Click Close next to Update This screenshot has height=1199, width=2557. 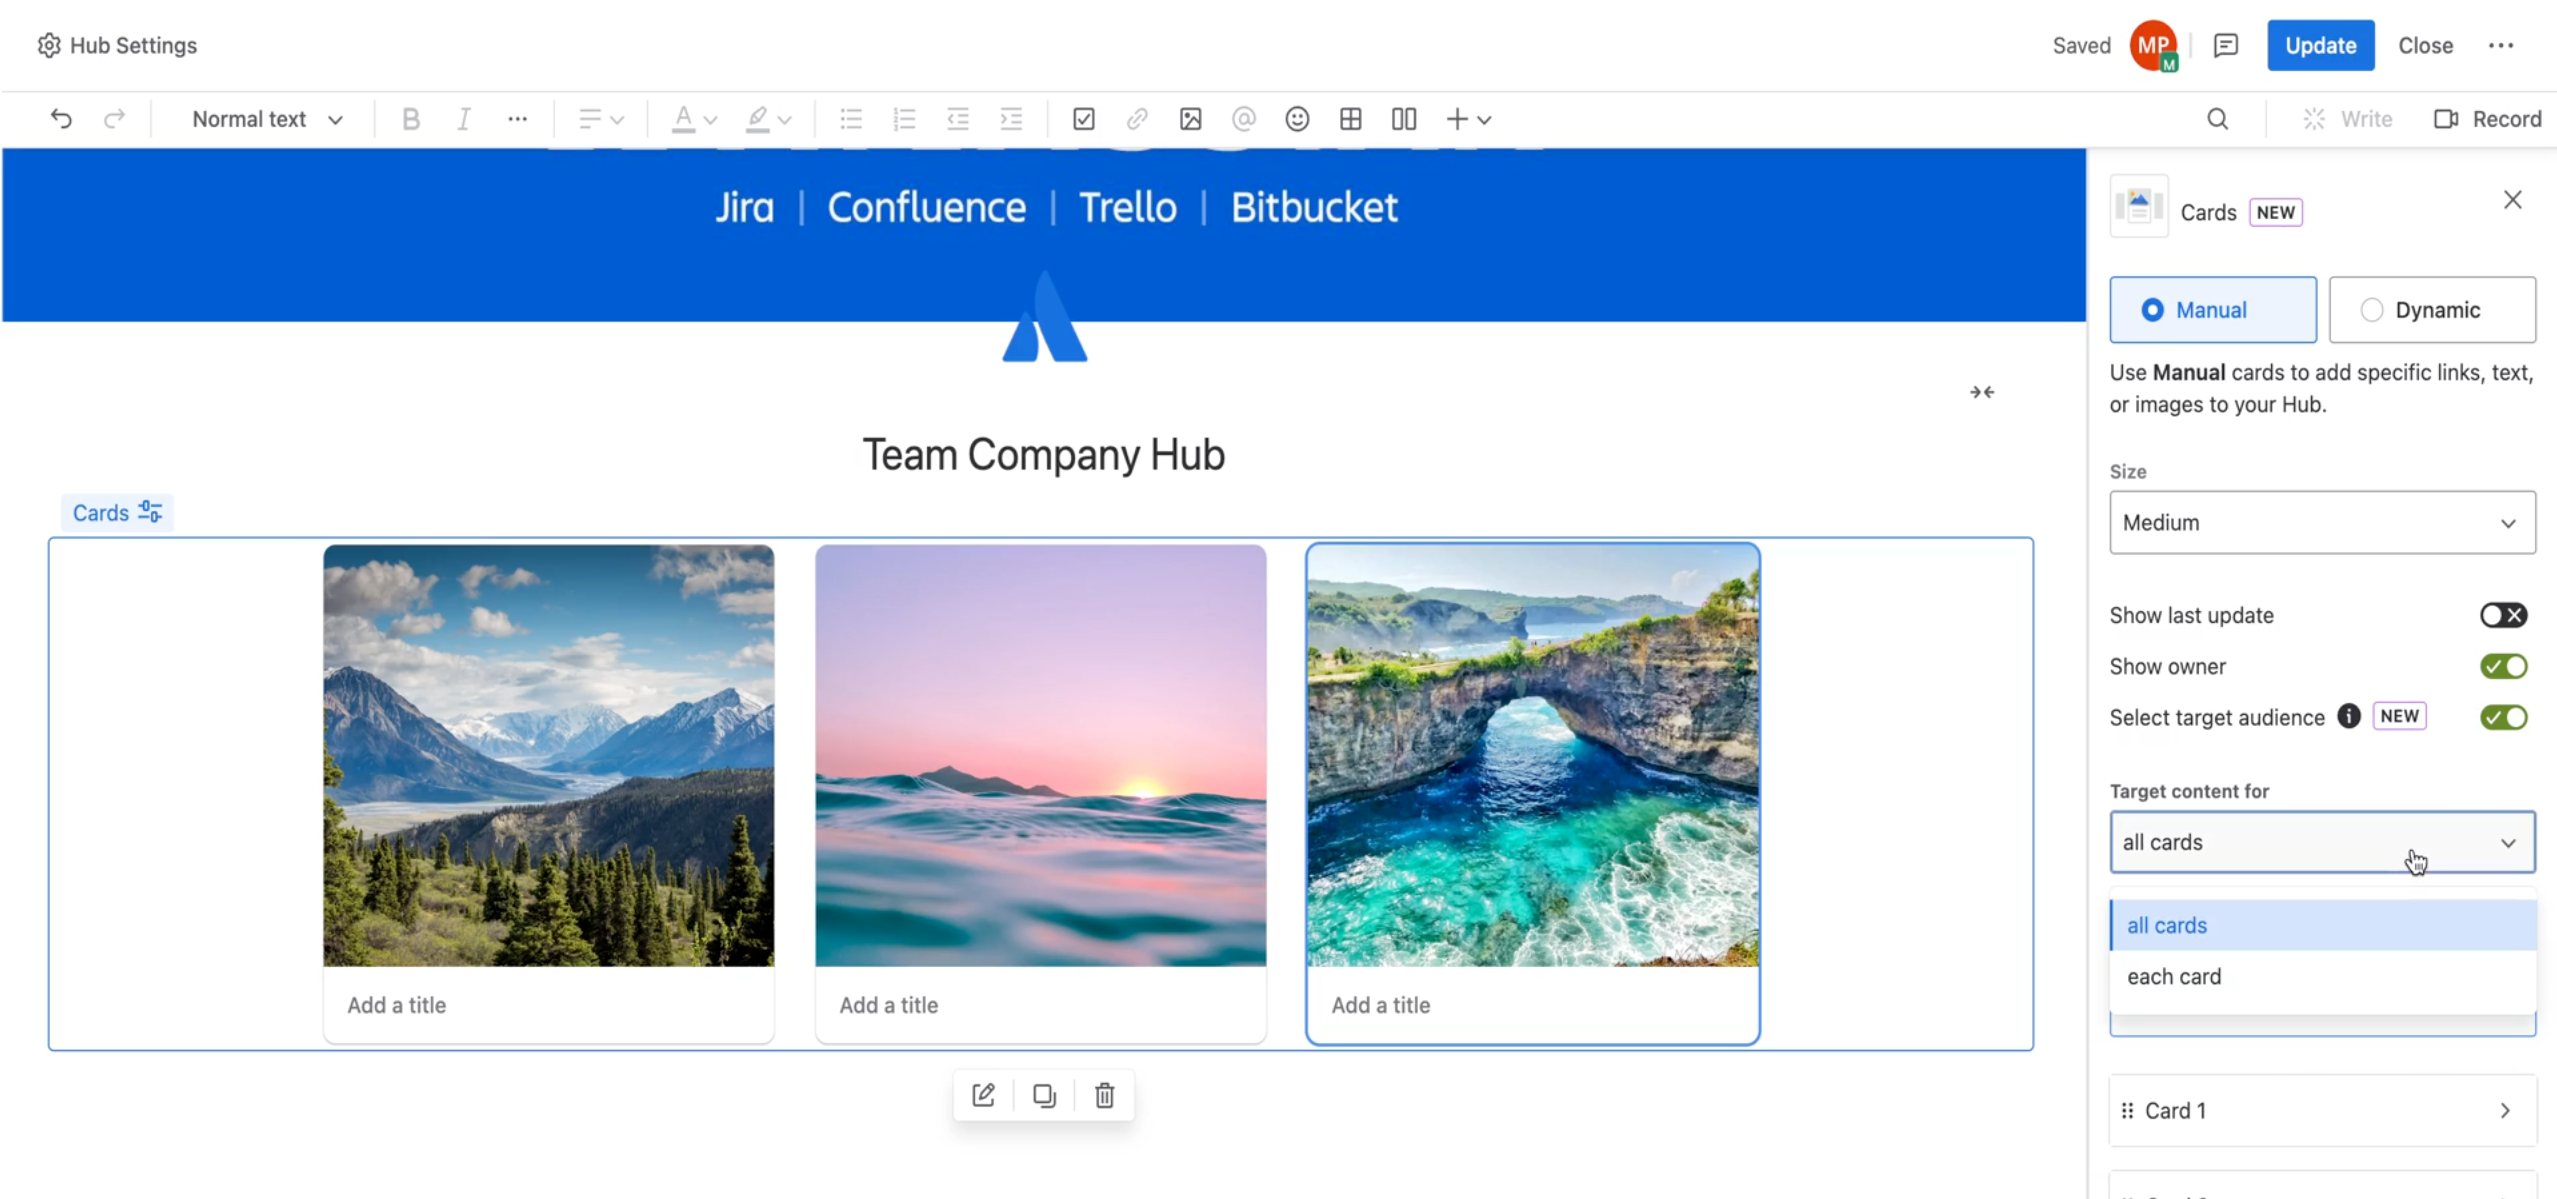(x=2425, y=45)
